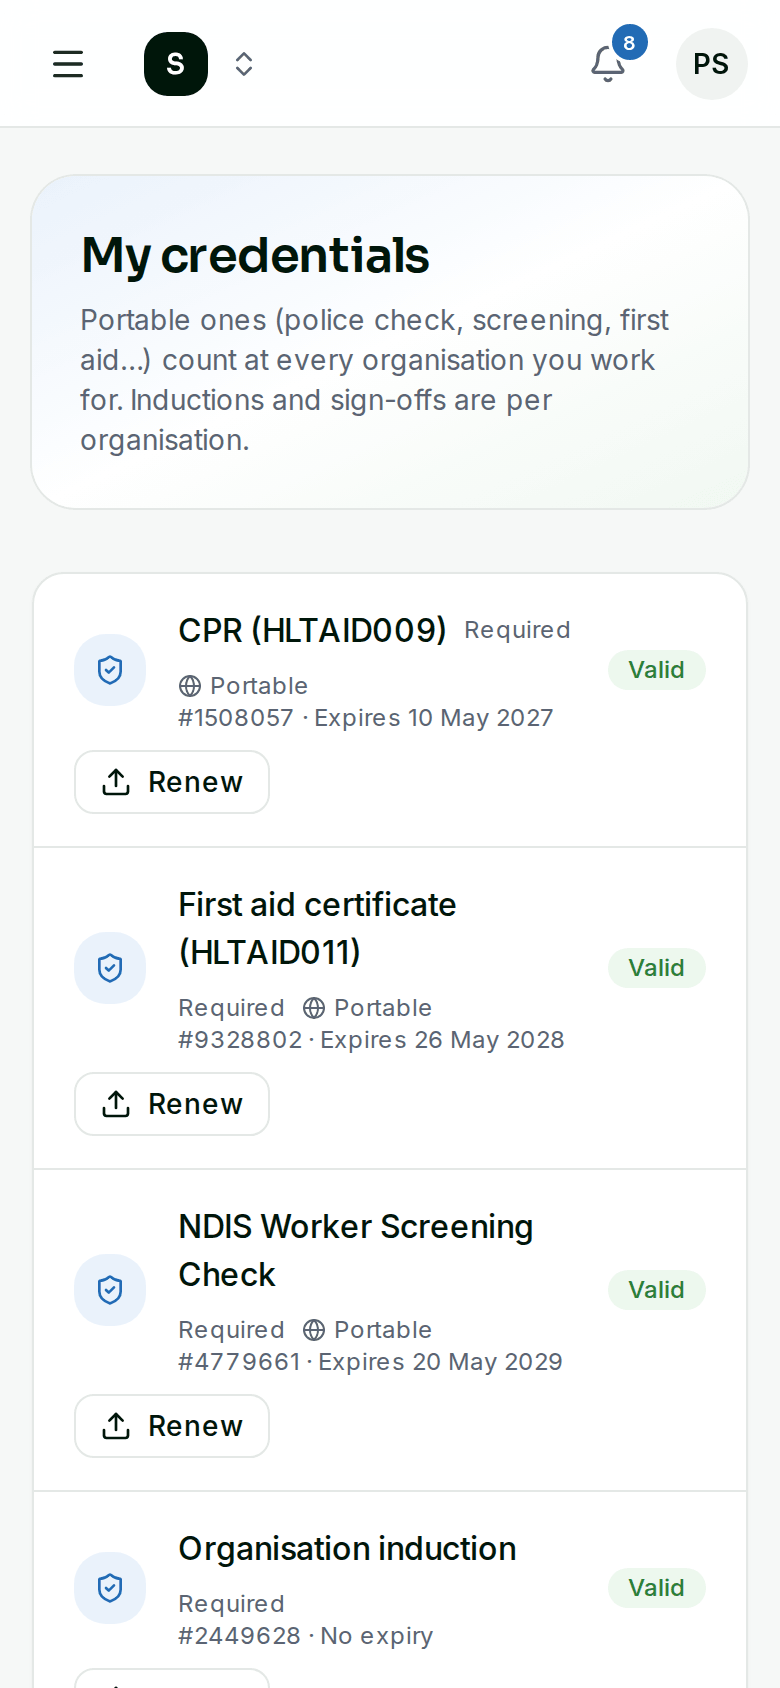Screen dimensions: 780x1688
Task: Click Required label under Organisation induction
Action: (231, 1604)
